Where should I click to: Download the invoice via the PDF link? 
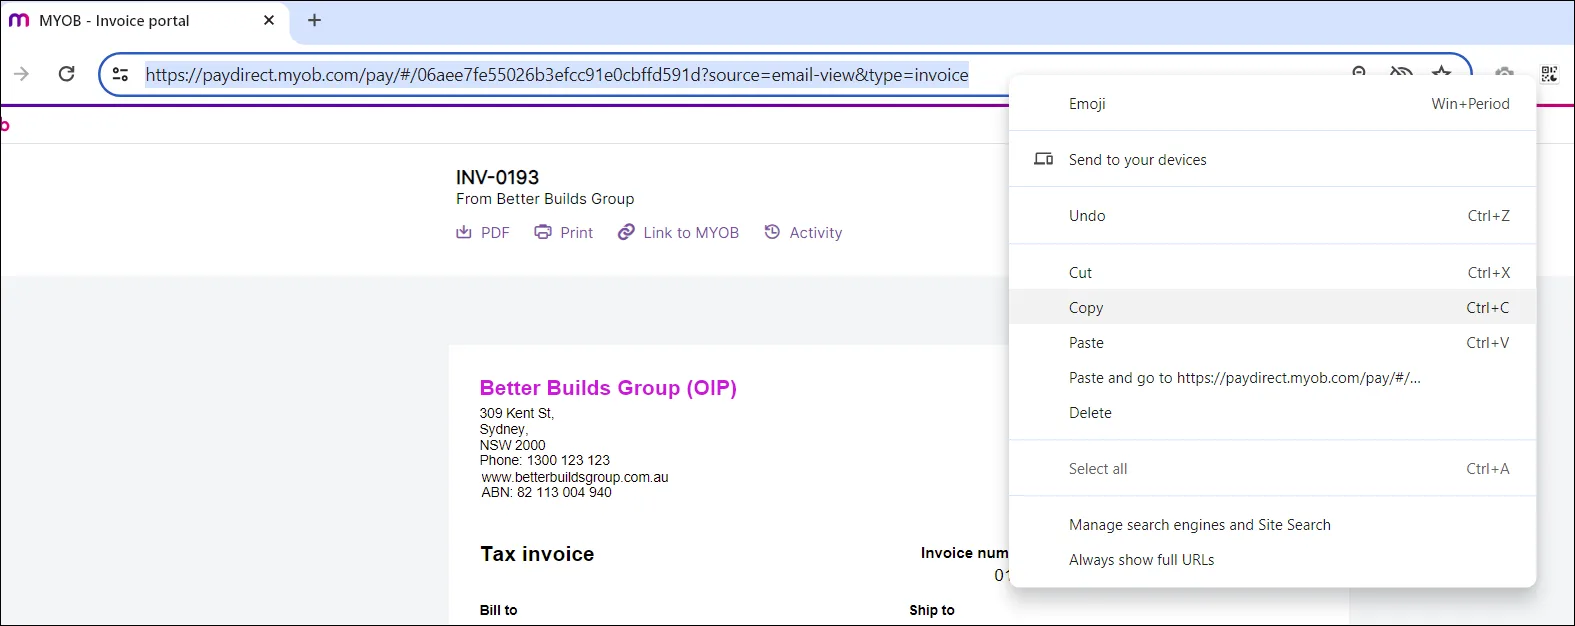pos(495,233)
